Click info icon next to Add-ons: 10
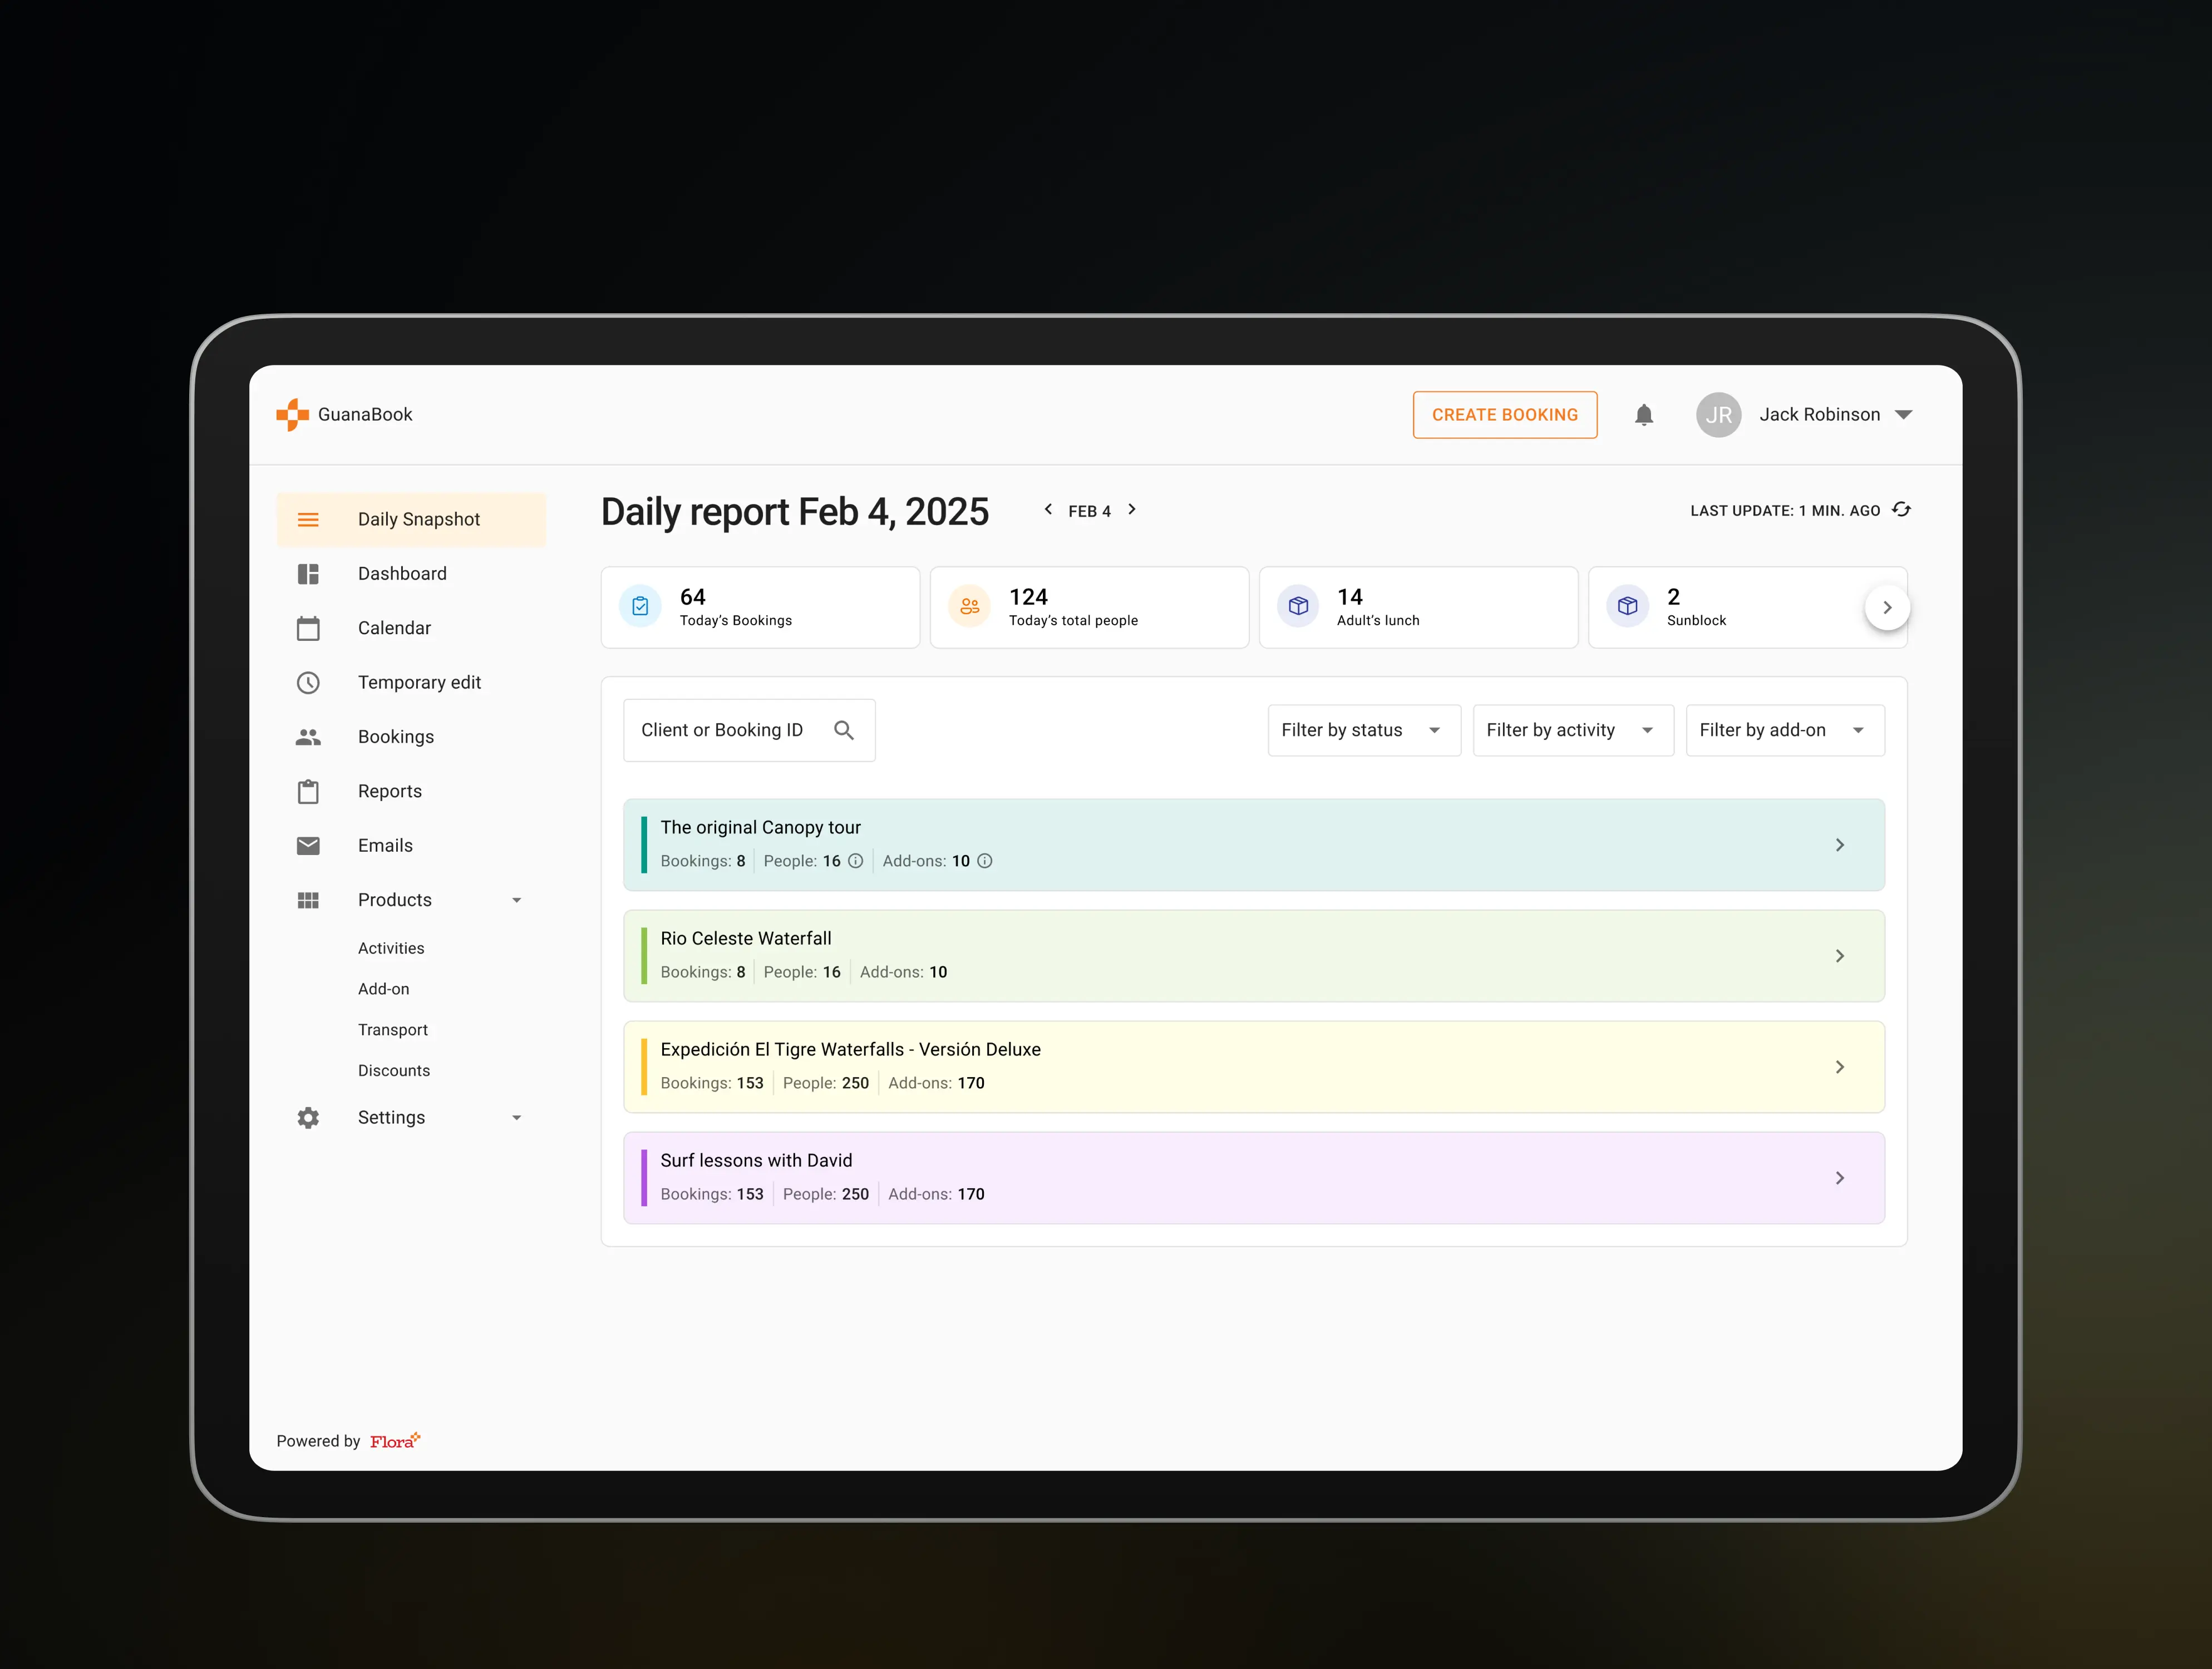The height and width of the screenshot is (1669, 2212). pos(984,861)
